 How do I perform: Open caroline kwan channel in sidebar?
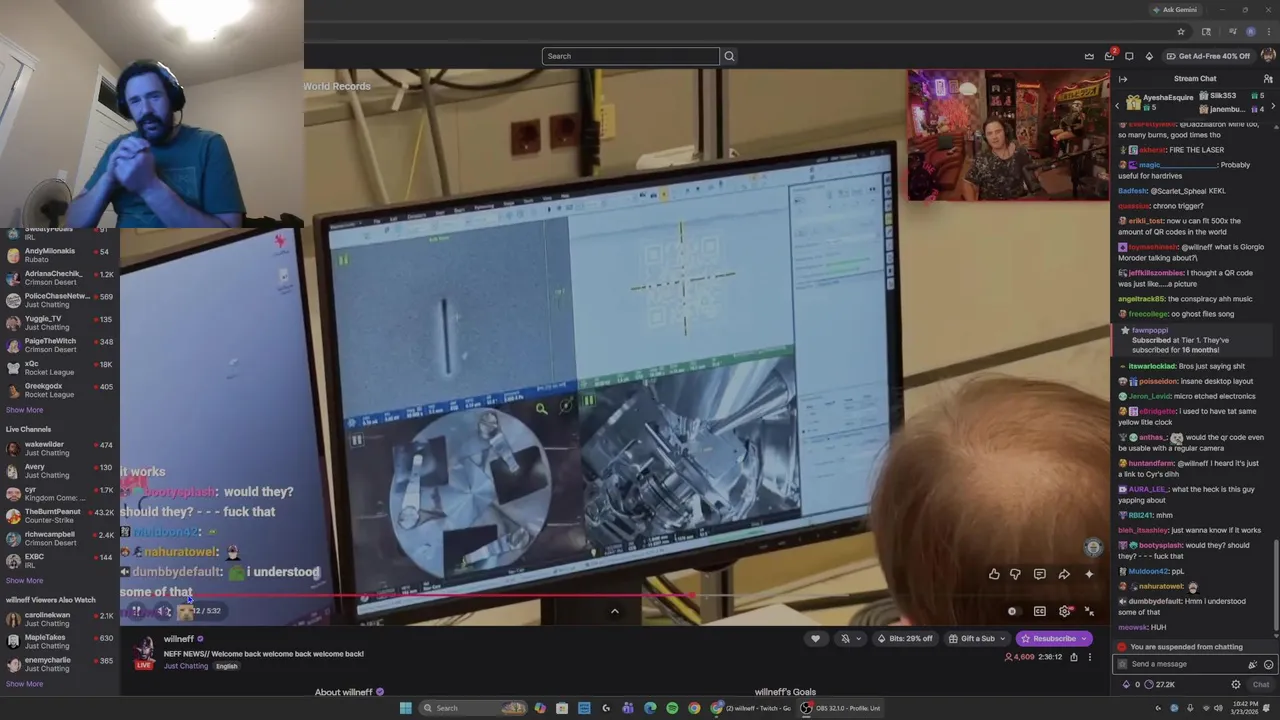click(58, 619)
